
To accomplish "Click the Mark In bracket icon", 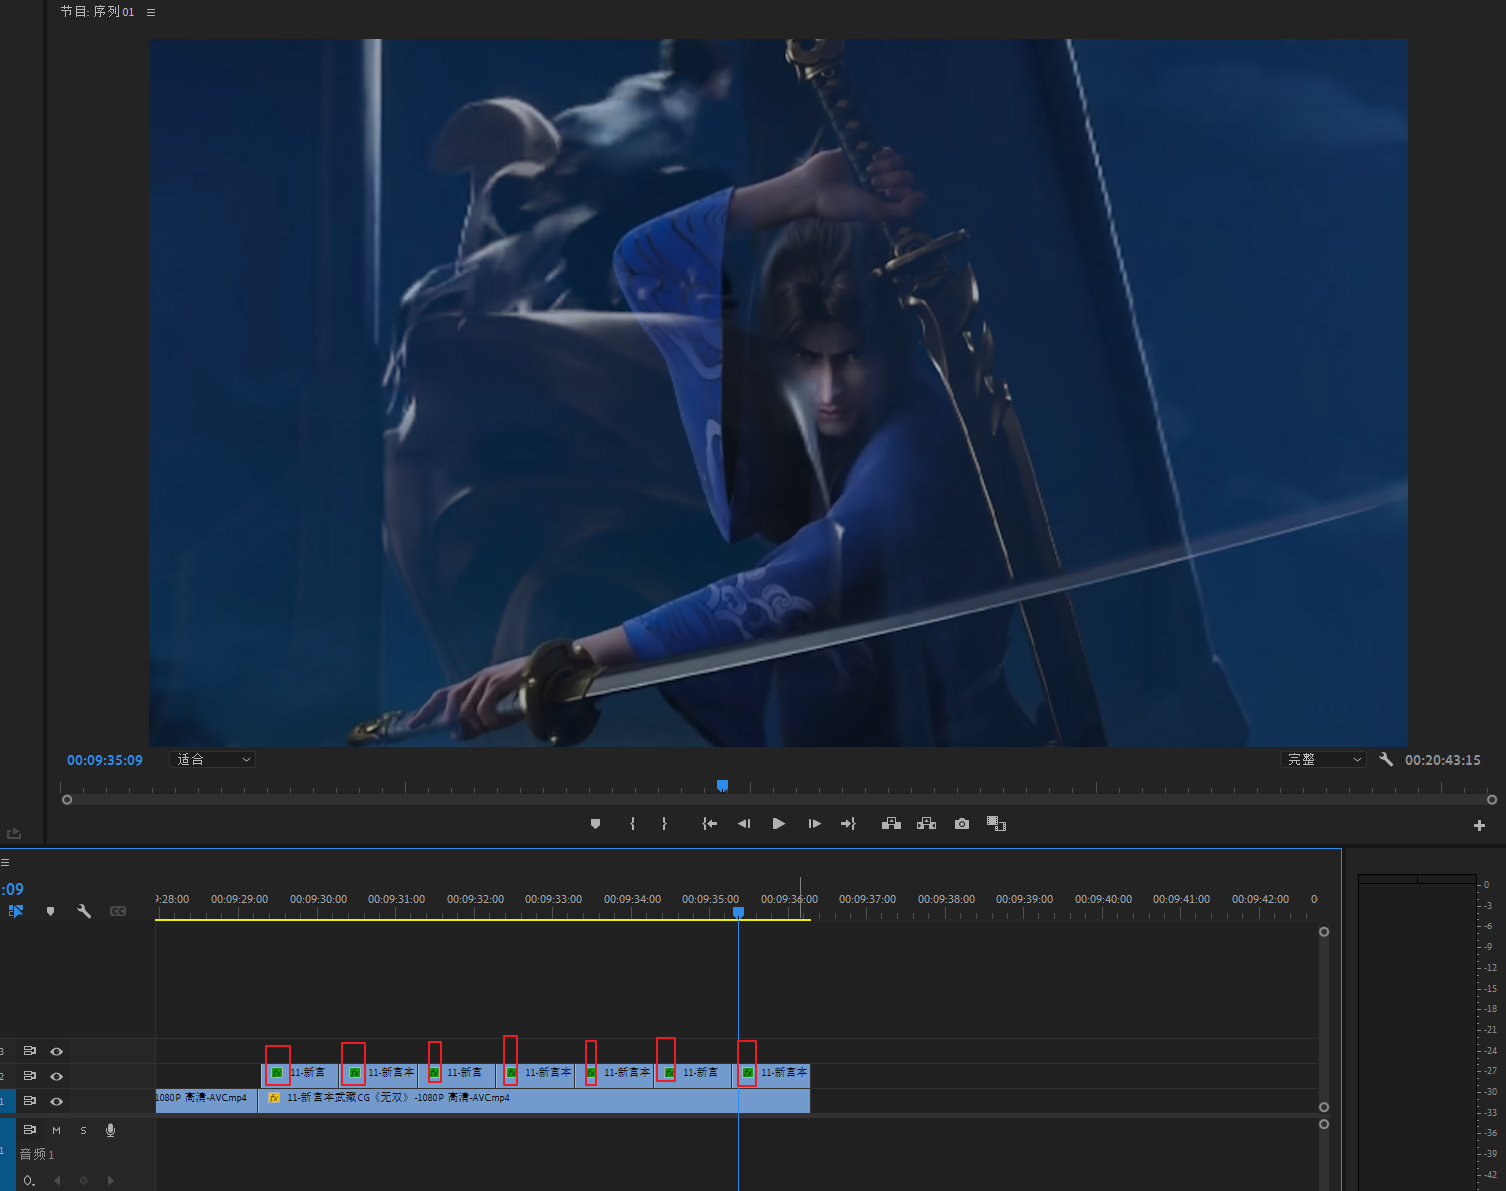I will pos(632,824).
